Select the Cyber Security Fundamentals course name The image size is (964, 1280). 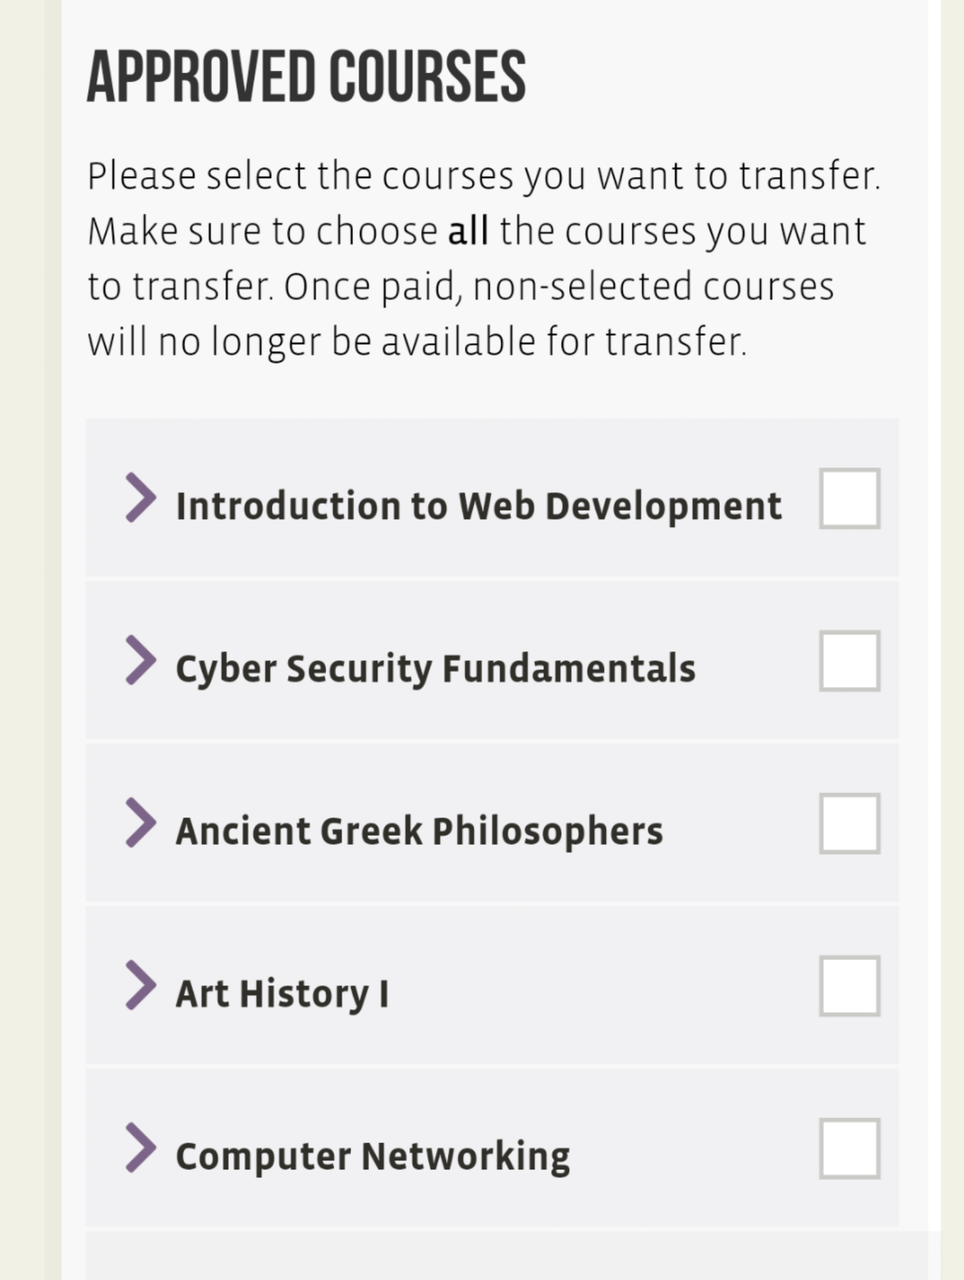(x=436, y=669)
